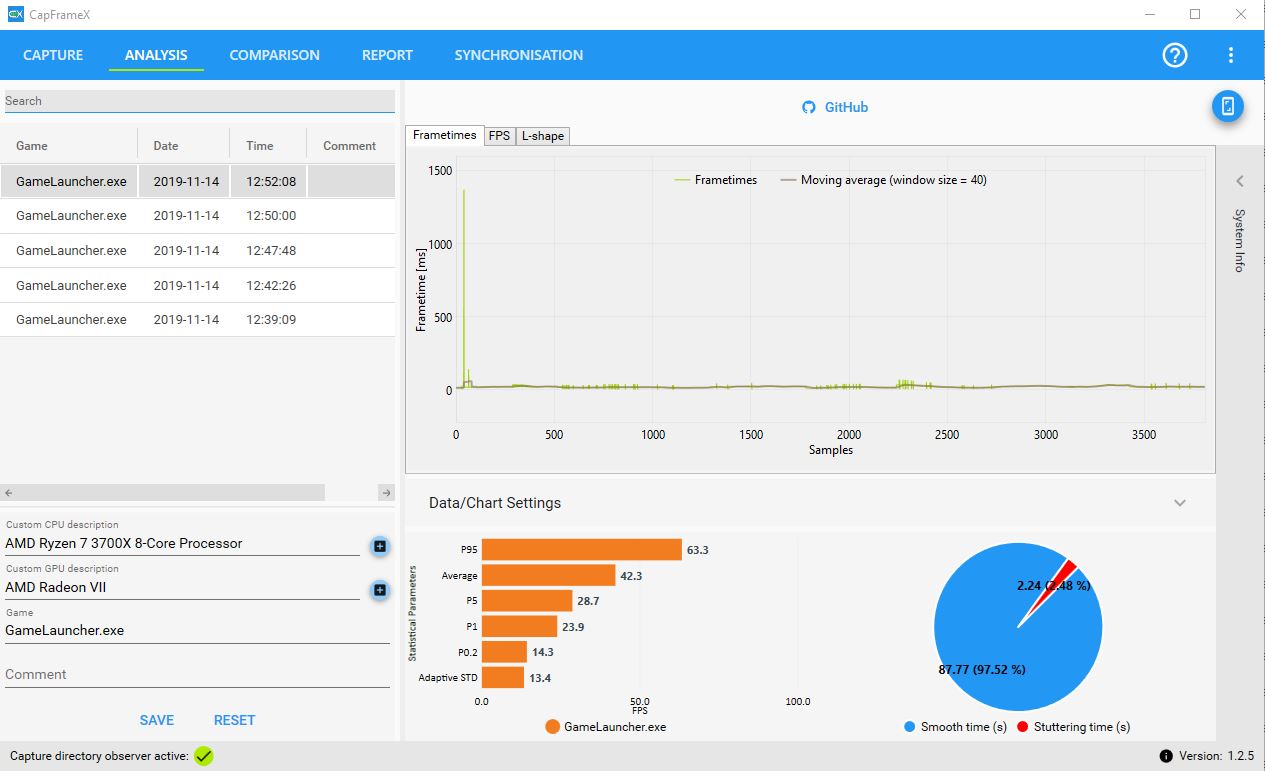Maximize the CapFrameX window
Image resolution: width=1265 pixels, height=771 pixels.
[x=1195, y=14]
